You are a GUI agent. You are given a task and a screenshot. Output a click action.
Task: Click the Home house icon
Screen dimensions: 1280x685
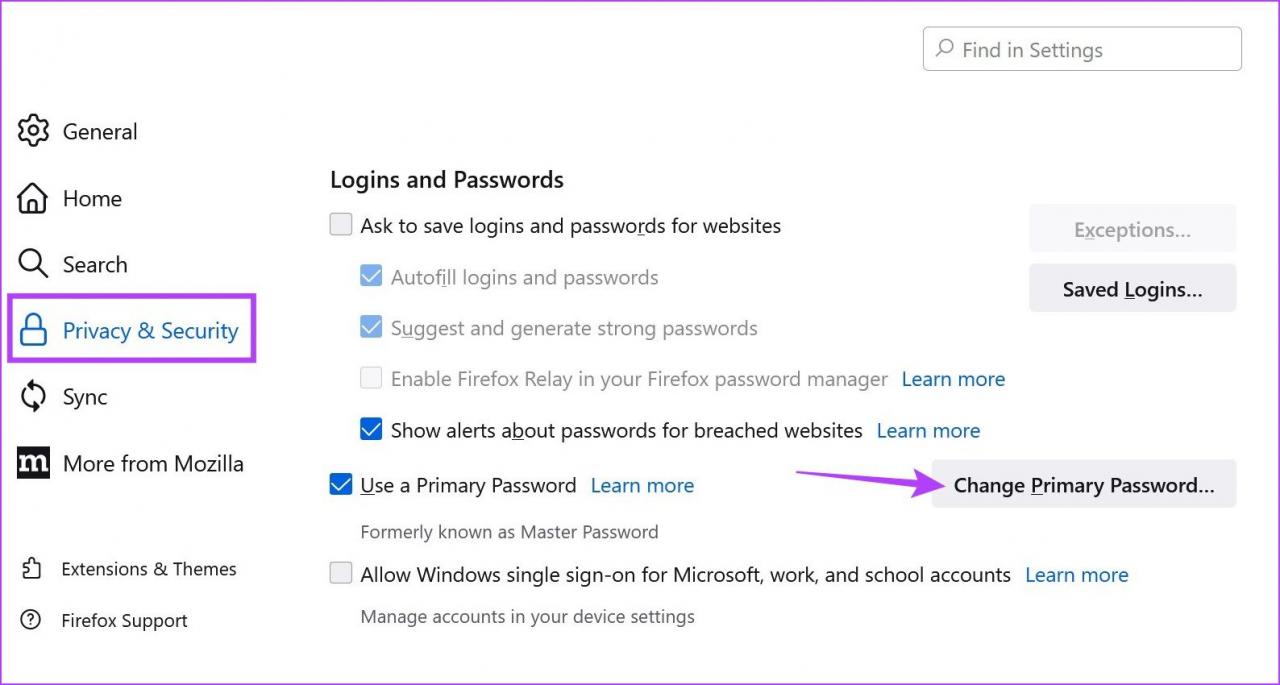[33, 198]
